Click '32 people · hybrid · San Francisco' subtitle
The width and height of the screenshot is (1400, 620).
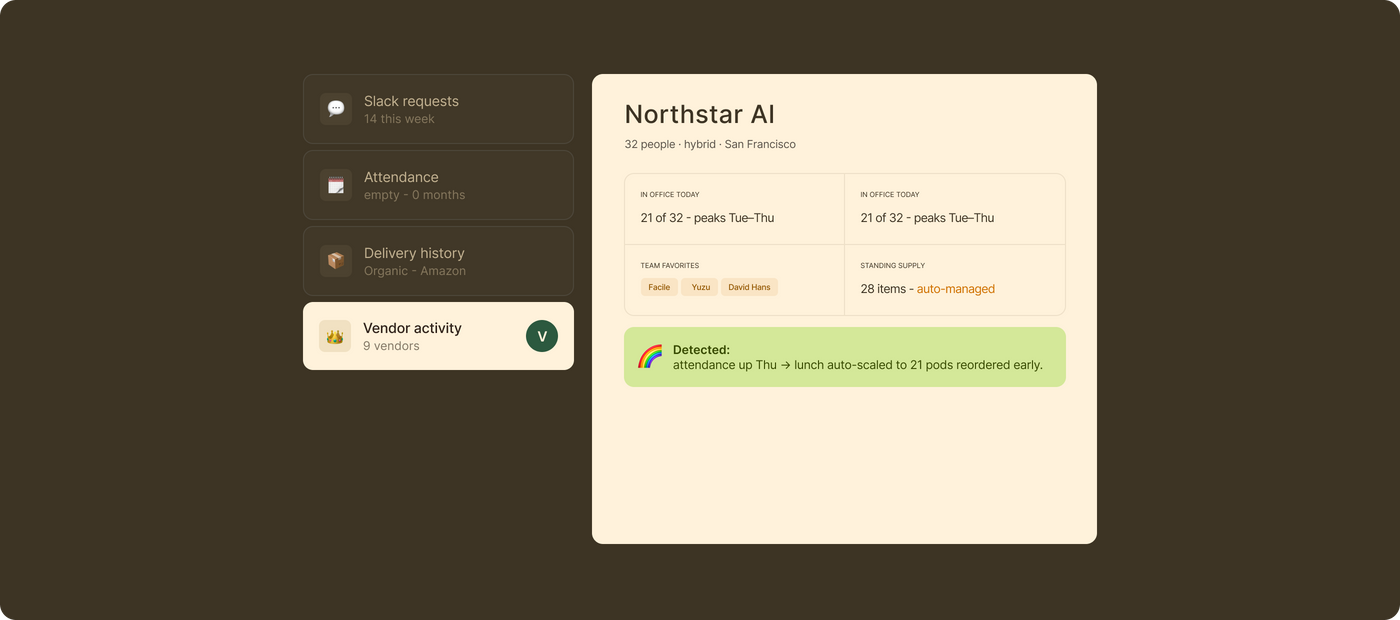pos(710,144)
